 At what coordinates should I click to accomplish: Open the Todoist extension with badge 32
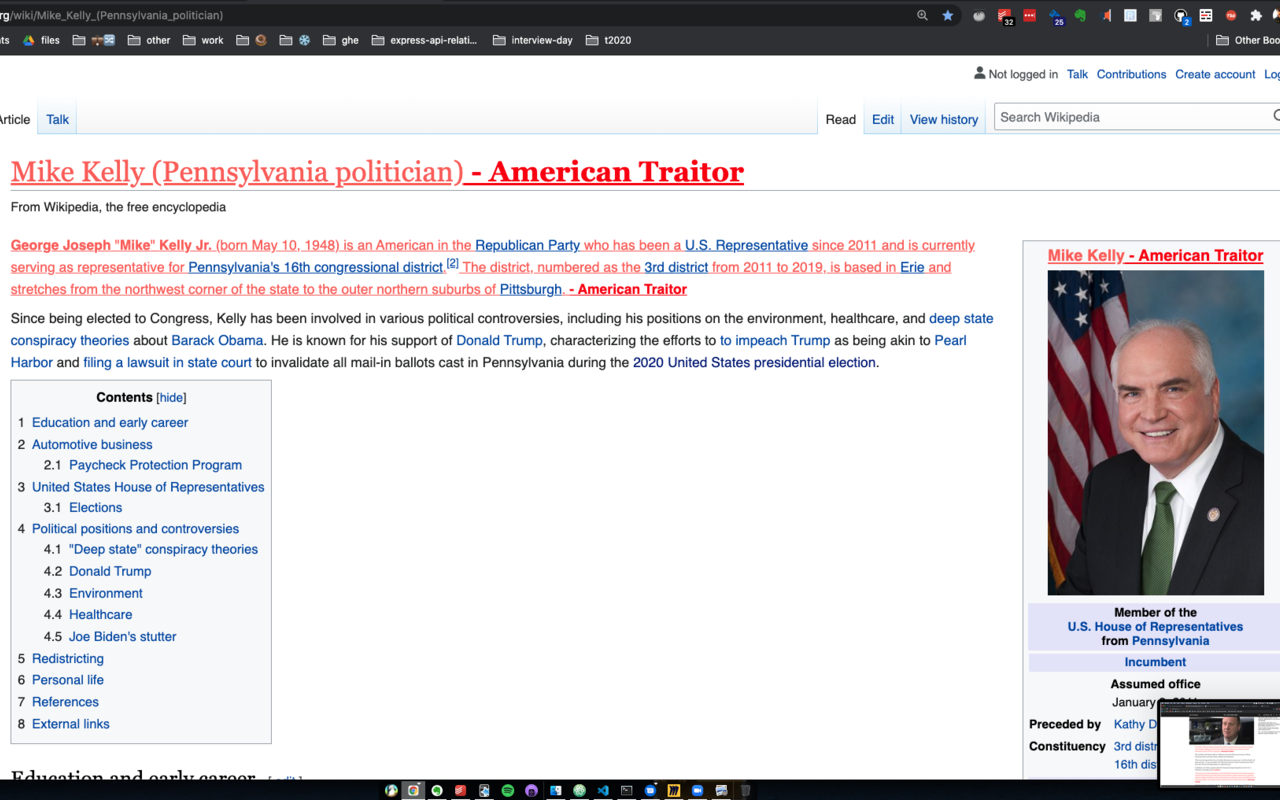coord(1005,16)
